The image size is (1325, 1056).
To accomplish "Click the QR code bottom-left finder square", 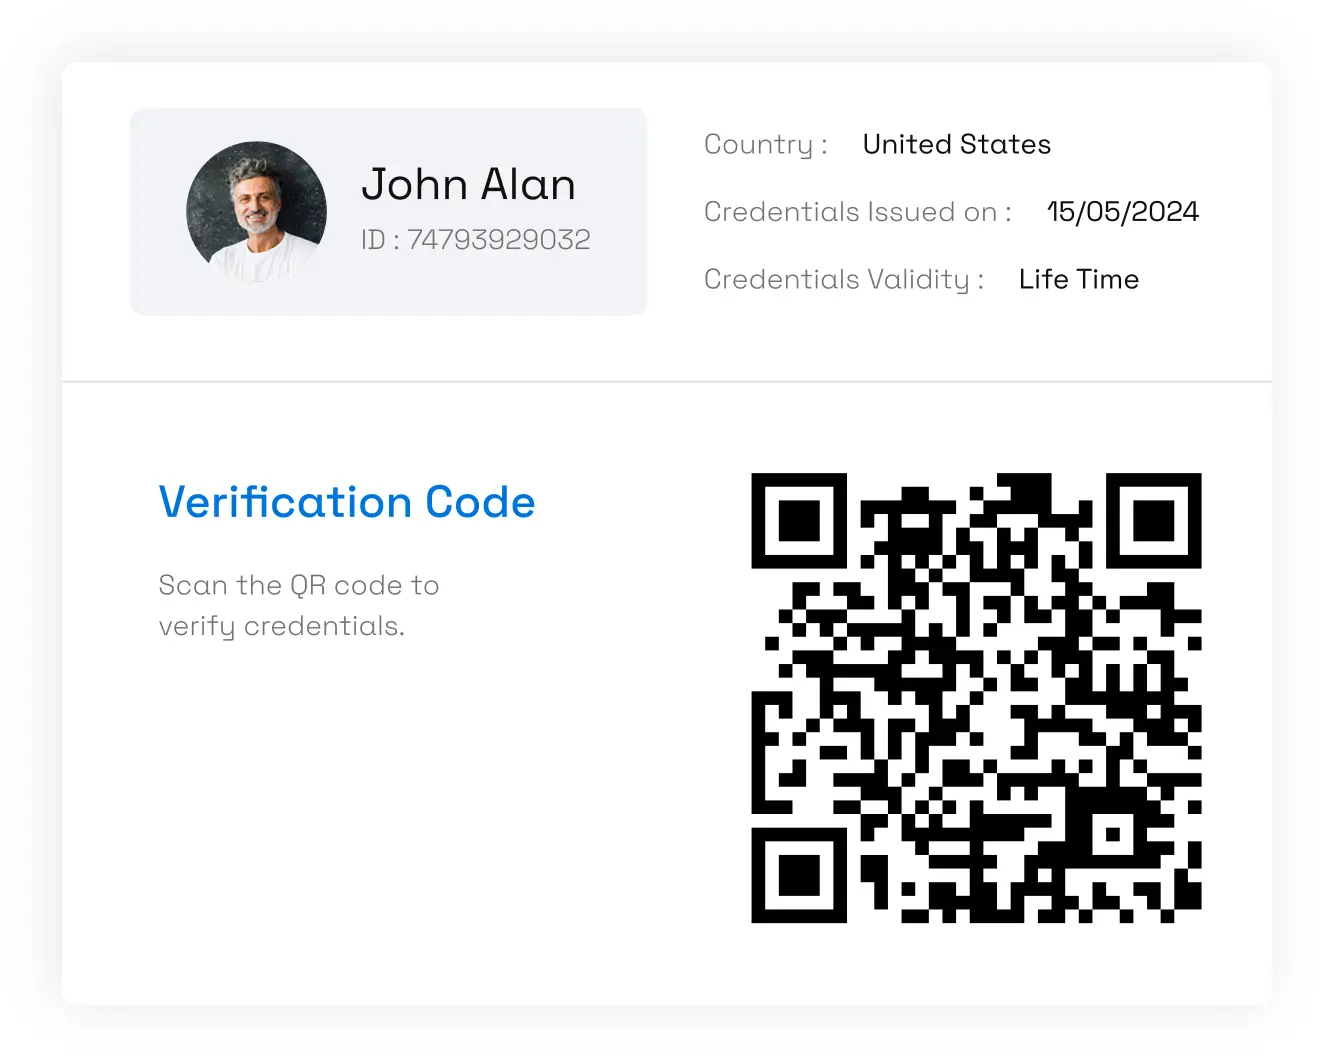I will (x=799, y=875).
